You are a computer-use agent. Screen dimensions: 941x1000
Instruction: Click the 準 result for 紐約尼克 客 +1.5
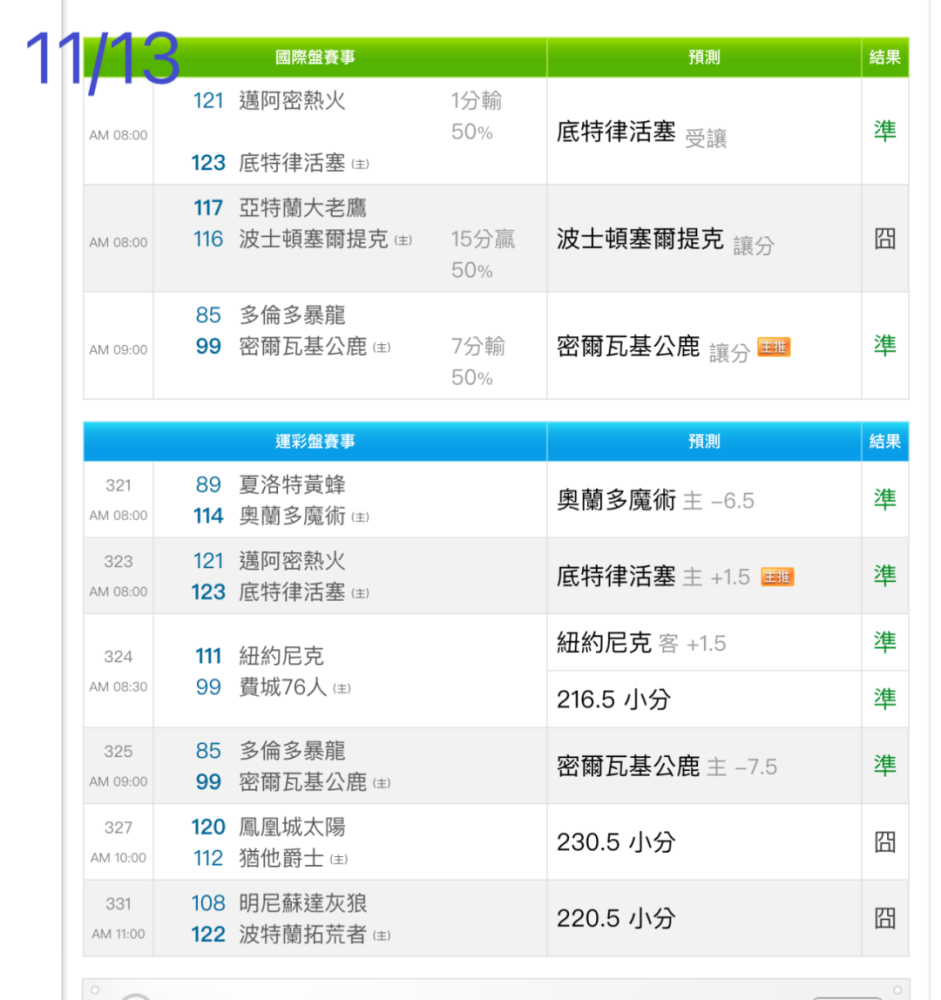pos(885,642)
